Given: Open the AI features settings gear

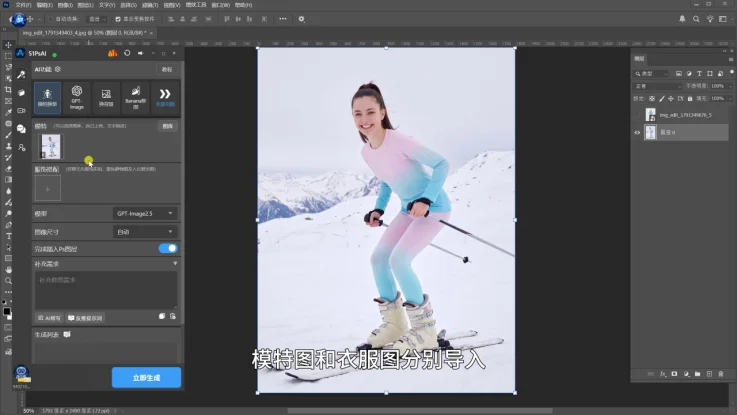Looking at the screenshot, I should coord(57,69).
